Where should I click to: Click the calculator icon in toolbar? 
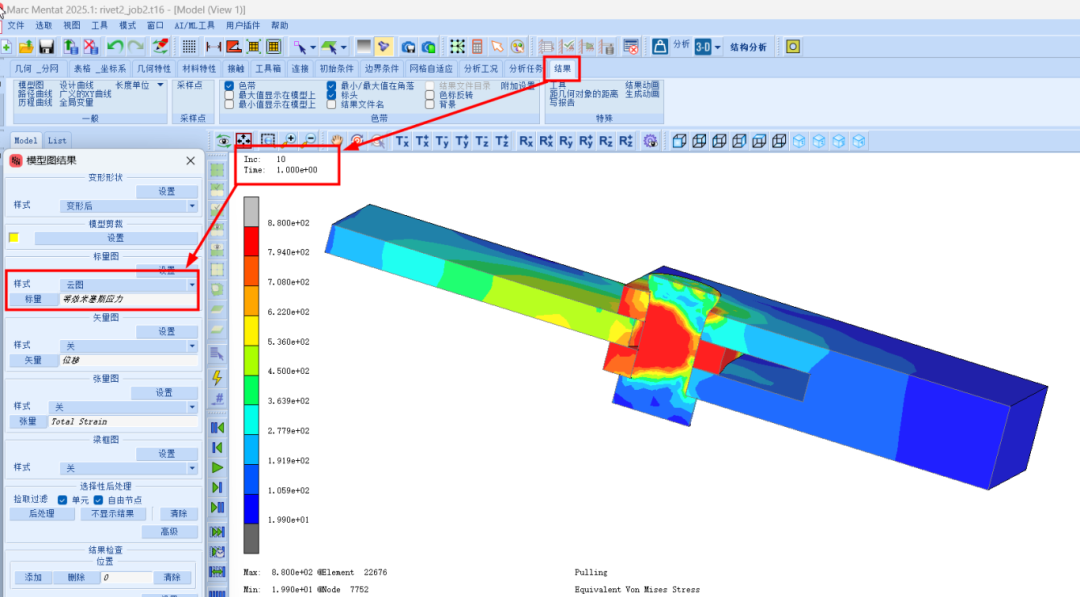click(477, 46)
